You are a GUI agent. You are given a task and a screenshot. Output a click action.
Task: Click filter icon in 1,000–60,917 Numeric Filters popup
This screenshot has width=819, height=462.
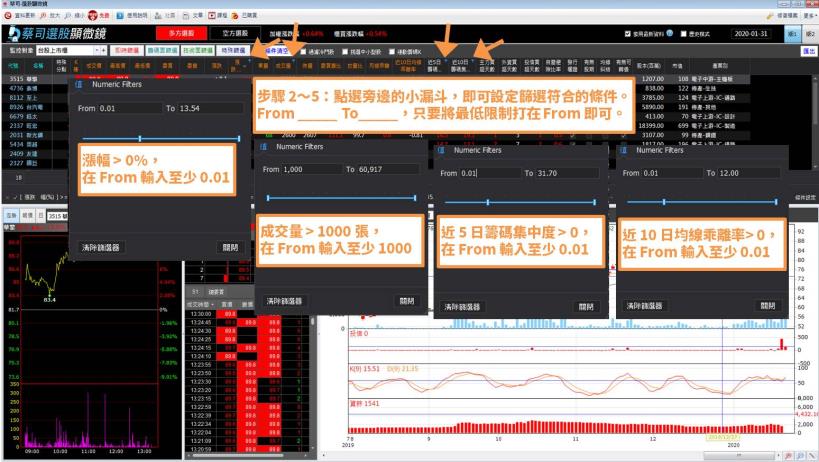pyautogui.click(x=264, y=147)
